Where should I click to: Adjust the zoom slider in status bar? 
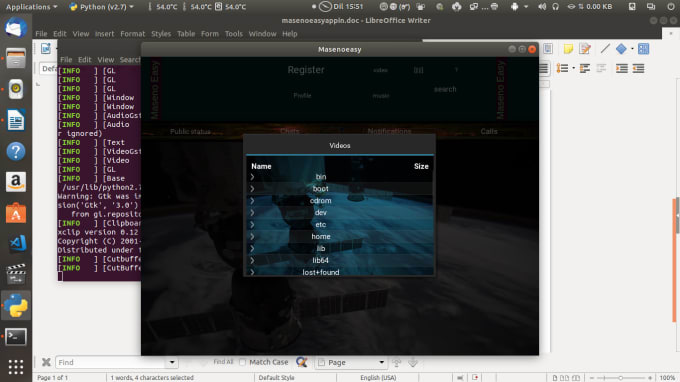pyautogui.click(x=621, y=378)
